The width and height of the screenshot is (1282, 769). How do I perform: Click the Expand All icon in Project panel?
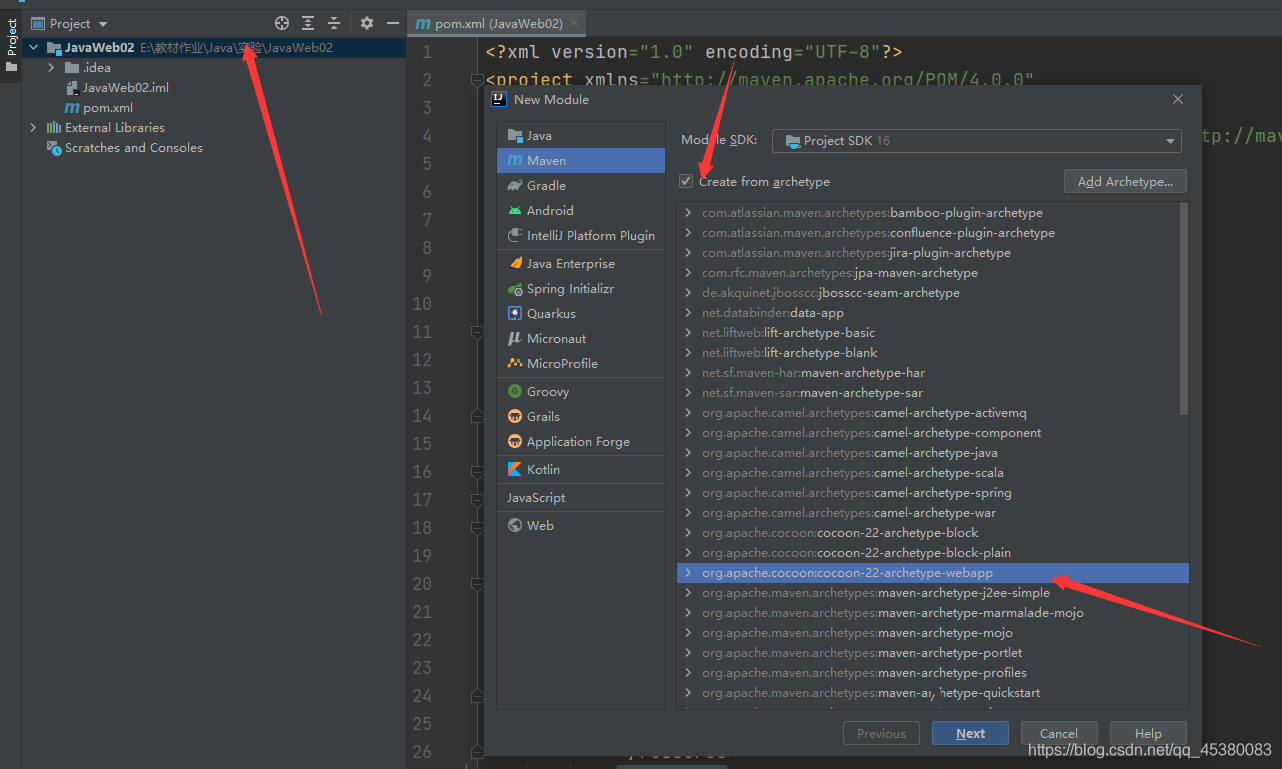[x=308, y=23]
